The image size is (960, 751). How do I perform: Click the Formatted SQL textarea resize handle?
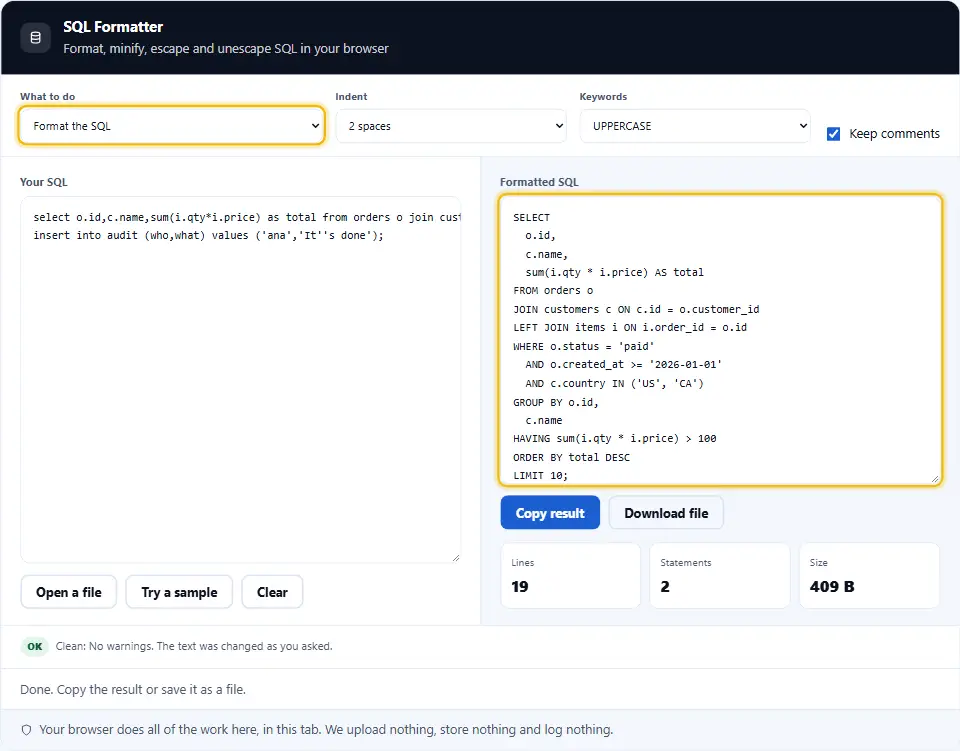935,479
